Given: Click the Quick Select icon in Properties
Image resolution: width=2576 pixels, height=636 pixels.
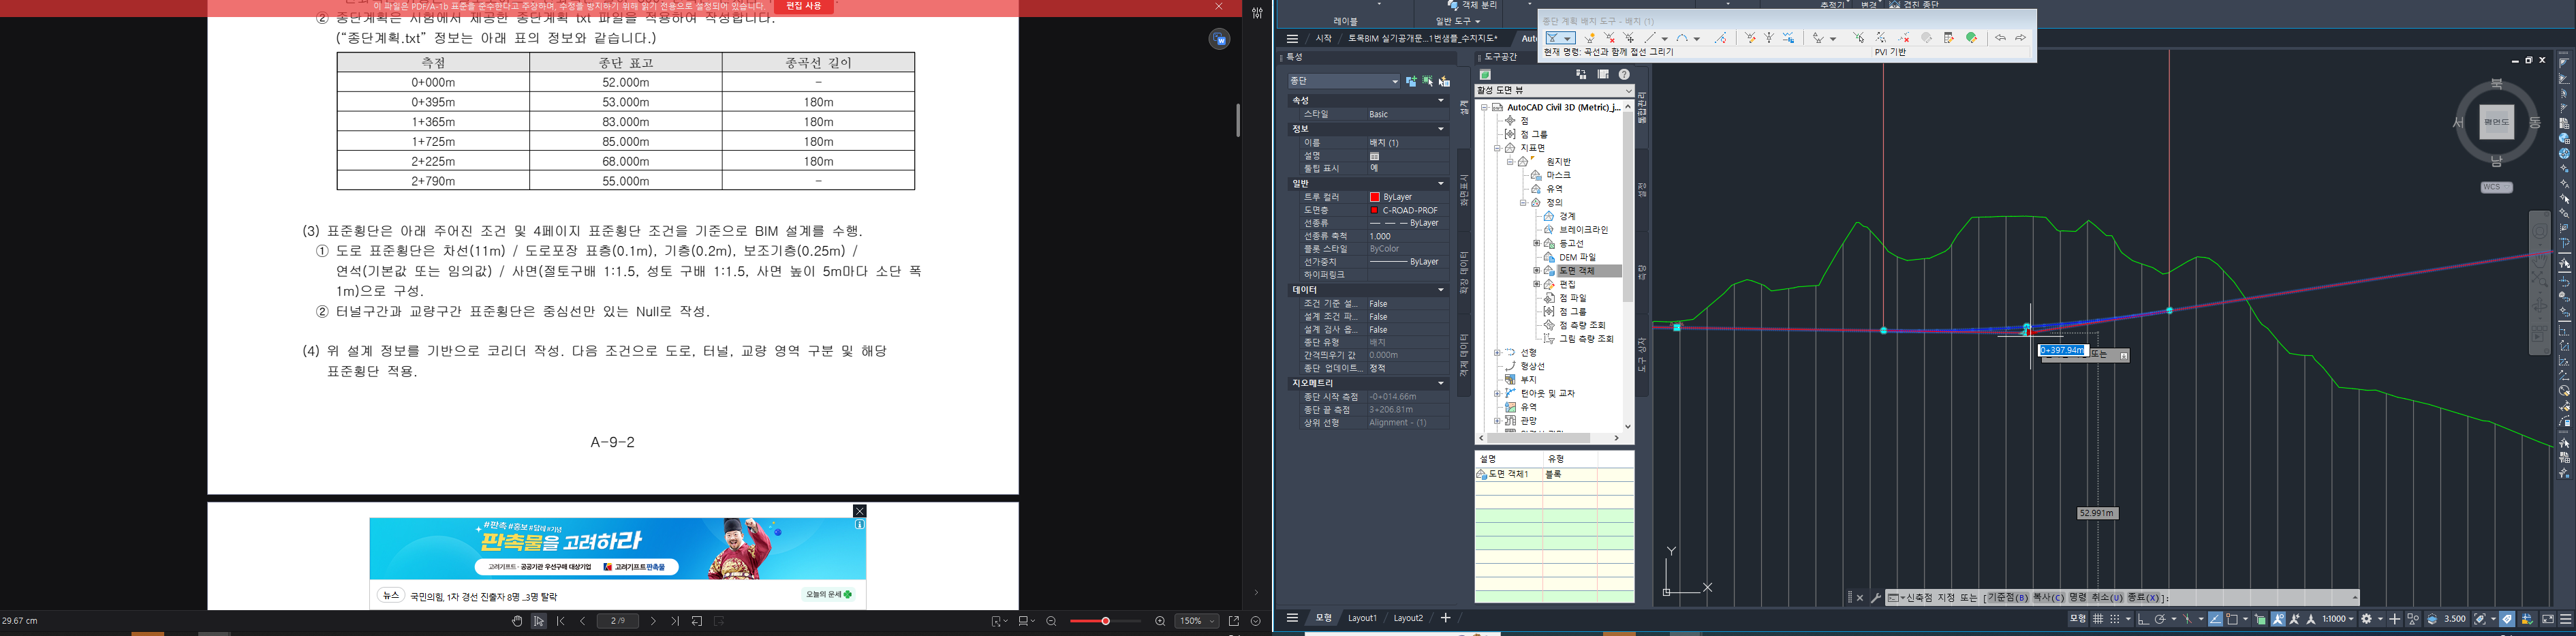Looking at the screenshot, I should 1444,81.
